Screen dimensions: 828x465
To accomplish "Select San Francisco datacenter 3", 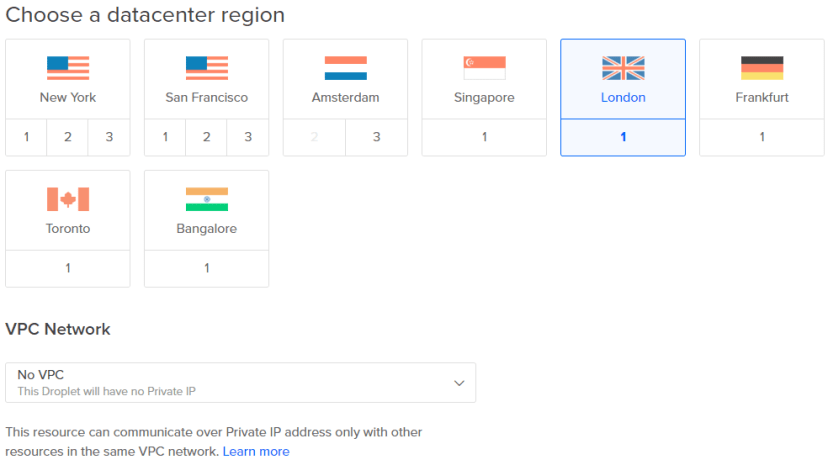I will 248,137.
